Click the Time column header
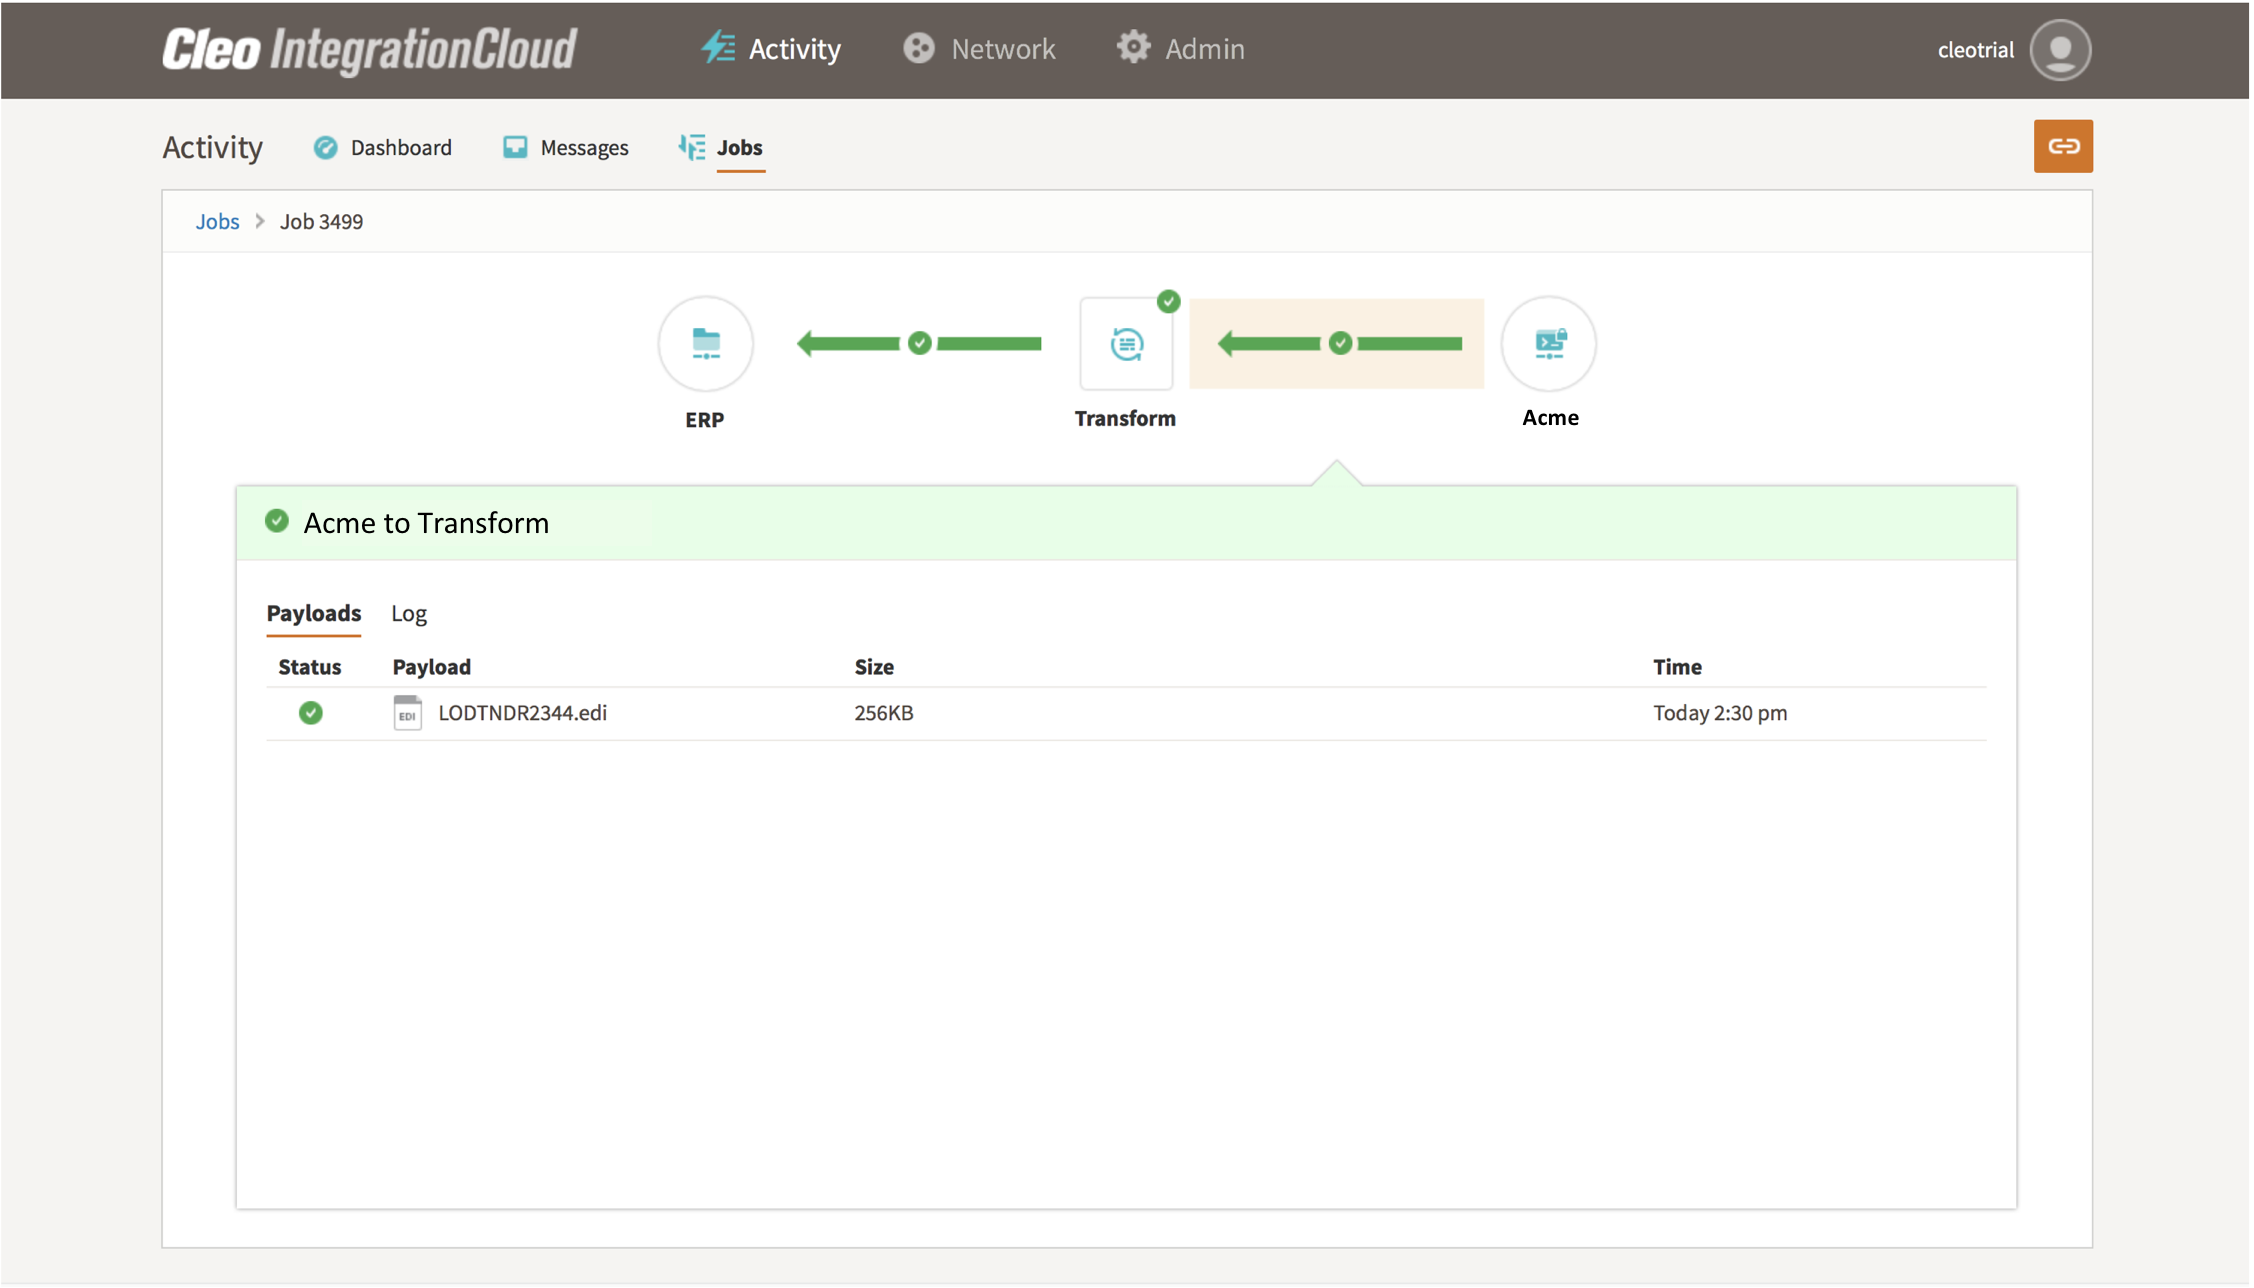Screen dimensions: 2254x1288 [1677, 667]
